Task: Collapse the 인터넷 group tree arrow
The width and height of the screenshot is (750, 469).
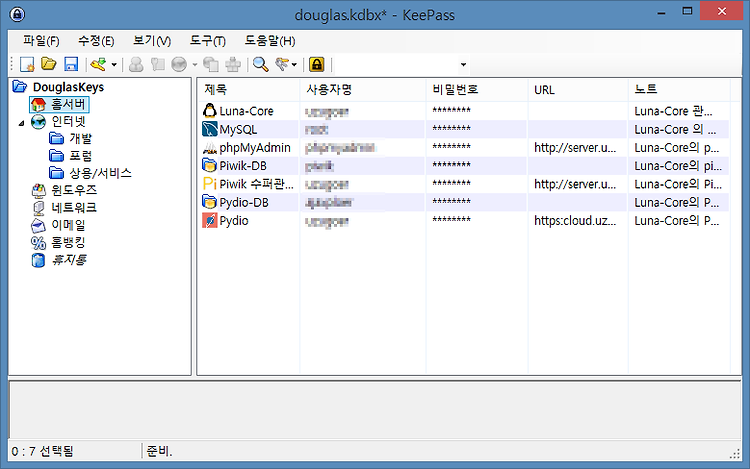Action: [22, 123]
